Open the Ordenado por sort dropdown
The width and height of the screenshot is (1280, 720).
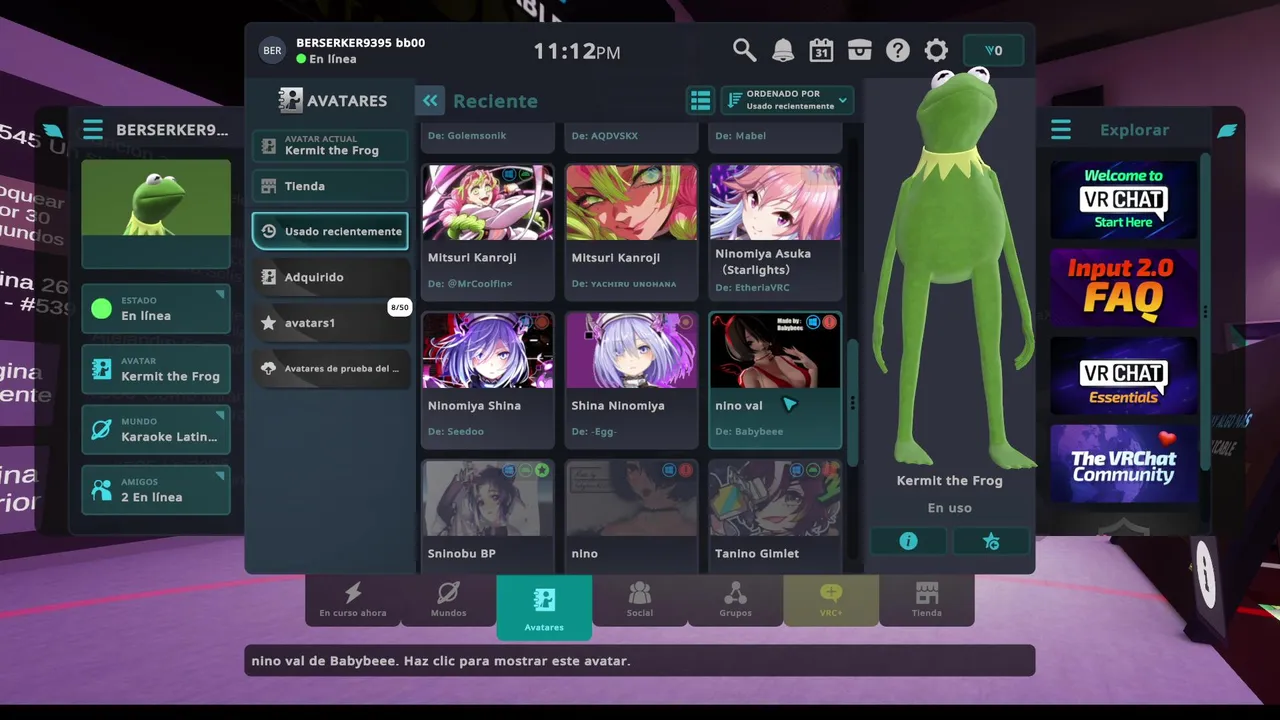click(x=787, y=100)
